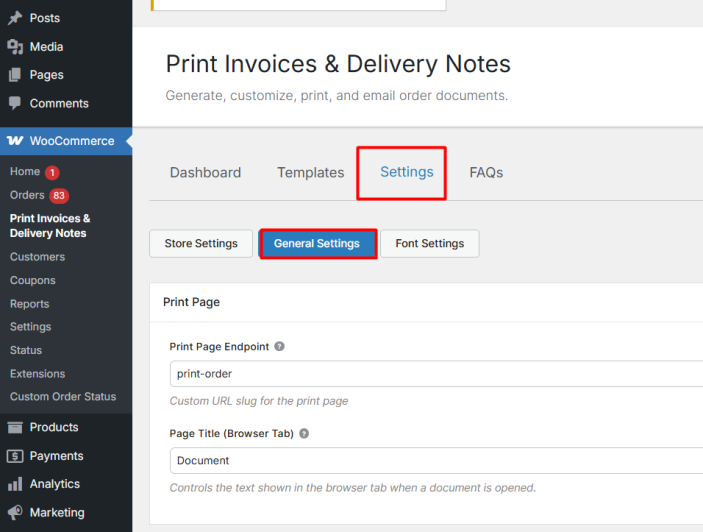Go to the FAQs tab
Image resolution: width=703 pixels, height=532 pixels.
tap(486, 173)
